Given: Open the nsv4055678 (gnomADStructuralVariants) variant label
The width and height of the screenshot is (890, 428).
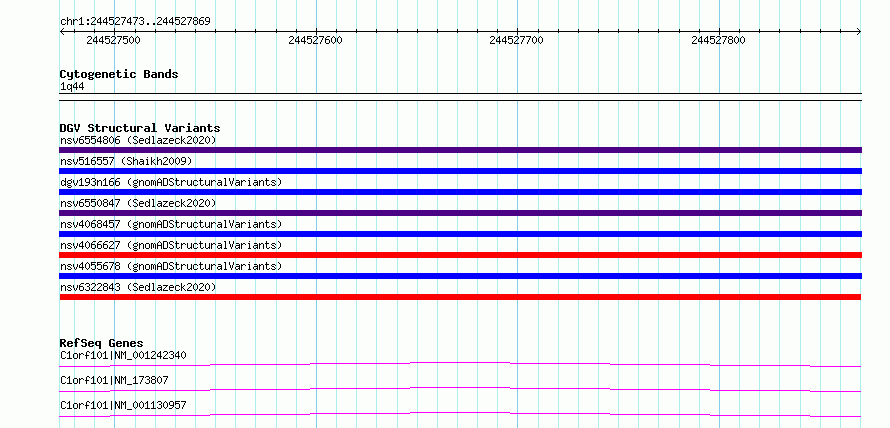Looking at the screenshot, I should [171, 266].
